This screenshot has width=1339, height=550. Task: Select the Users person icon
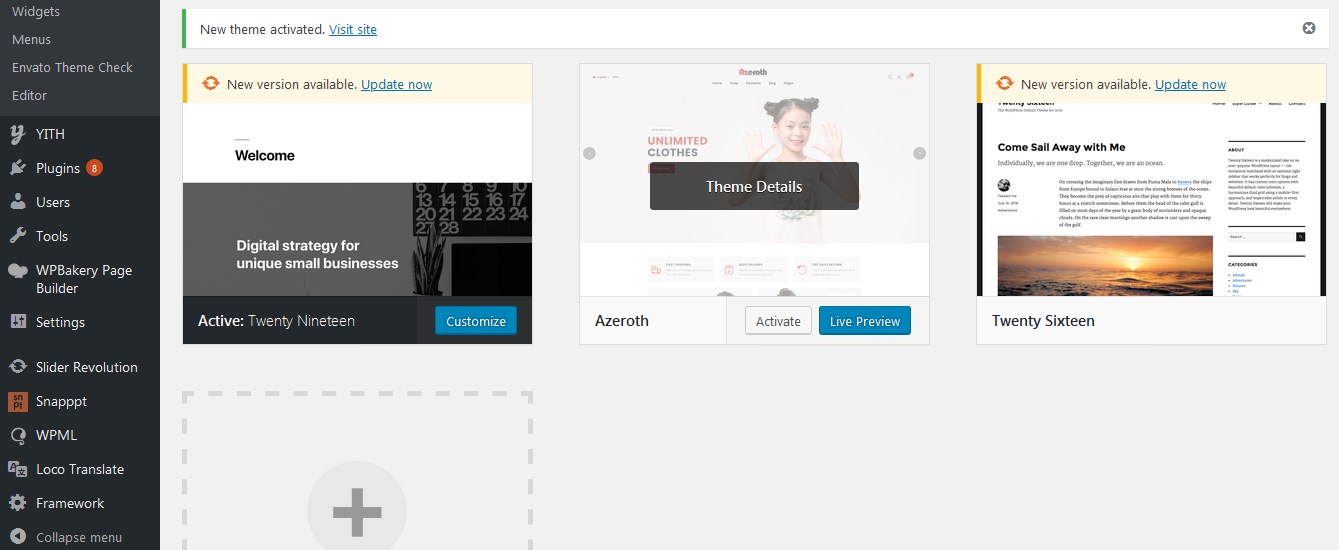[18, 202]
